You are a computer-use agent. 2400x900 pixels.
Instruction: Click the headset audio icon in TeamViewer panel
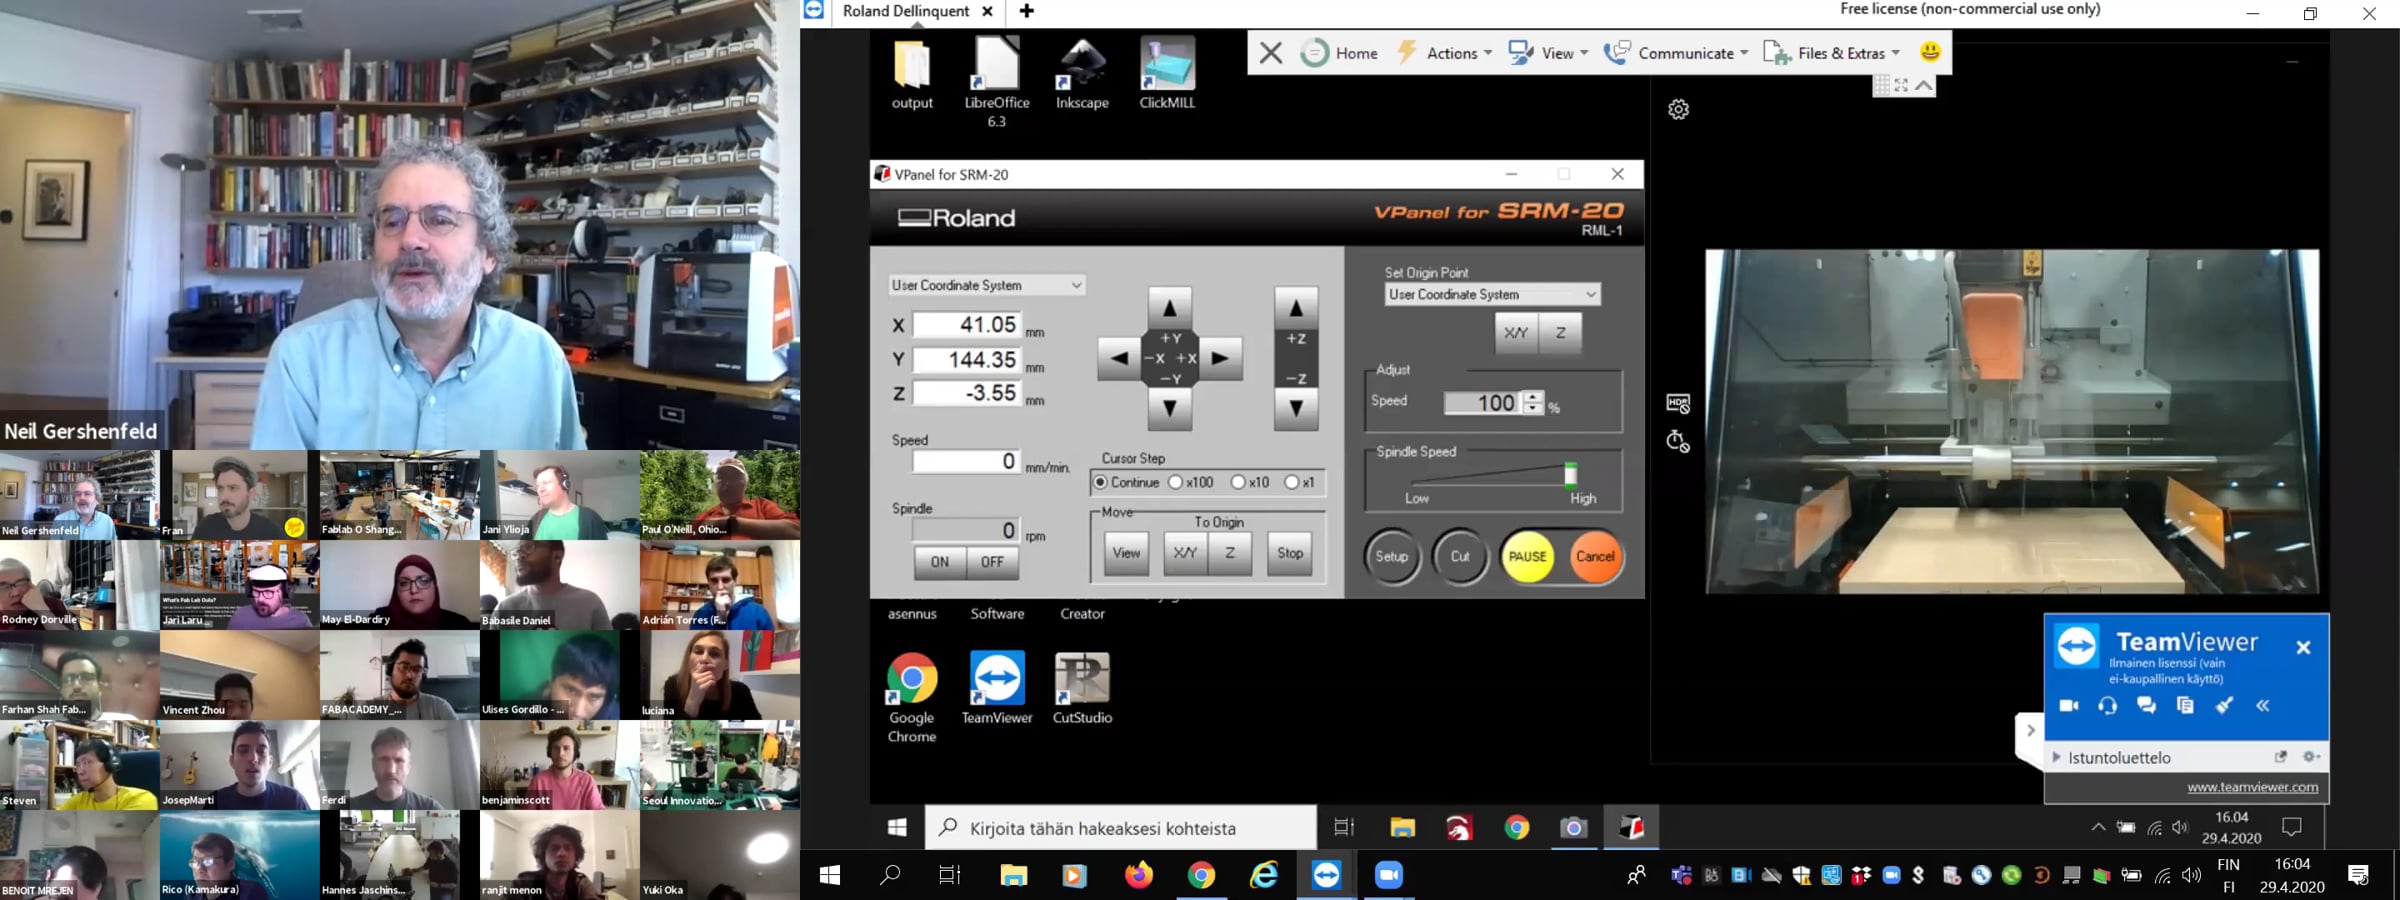click(2107, 705)
